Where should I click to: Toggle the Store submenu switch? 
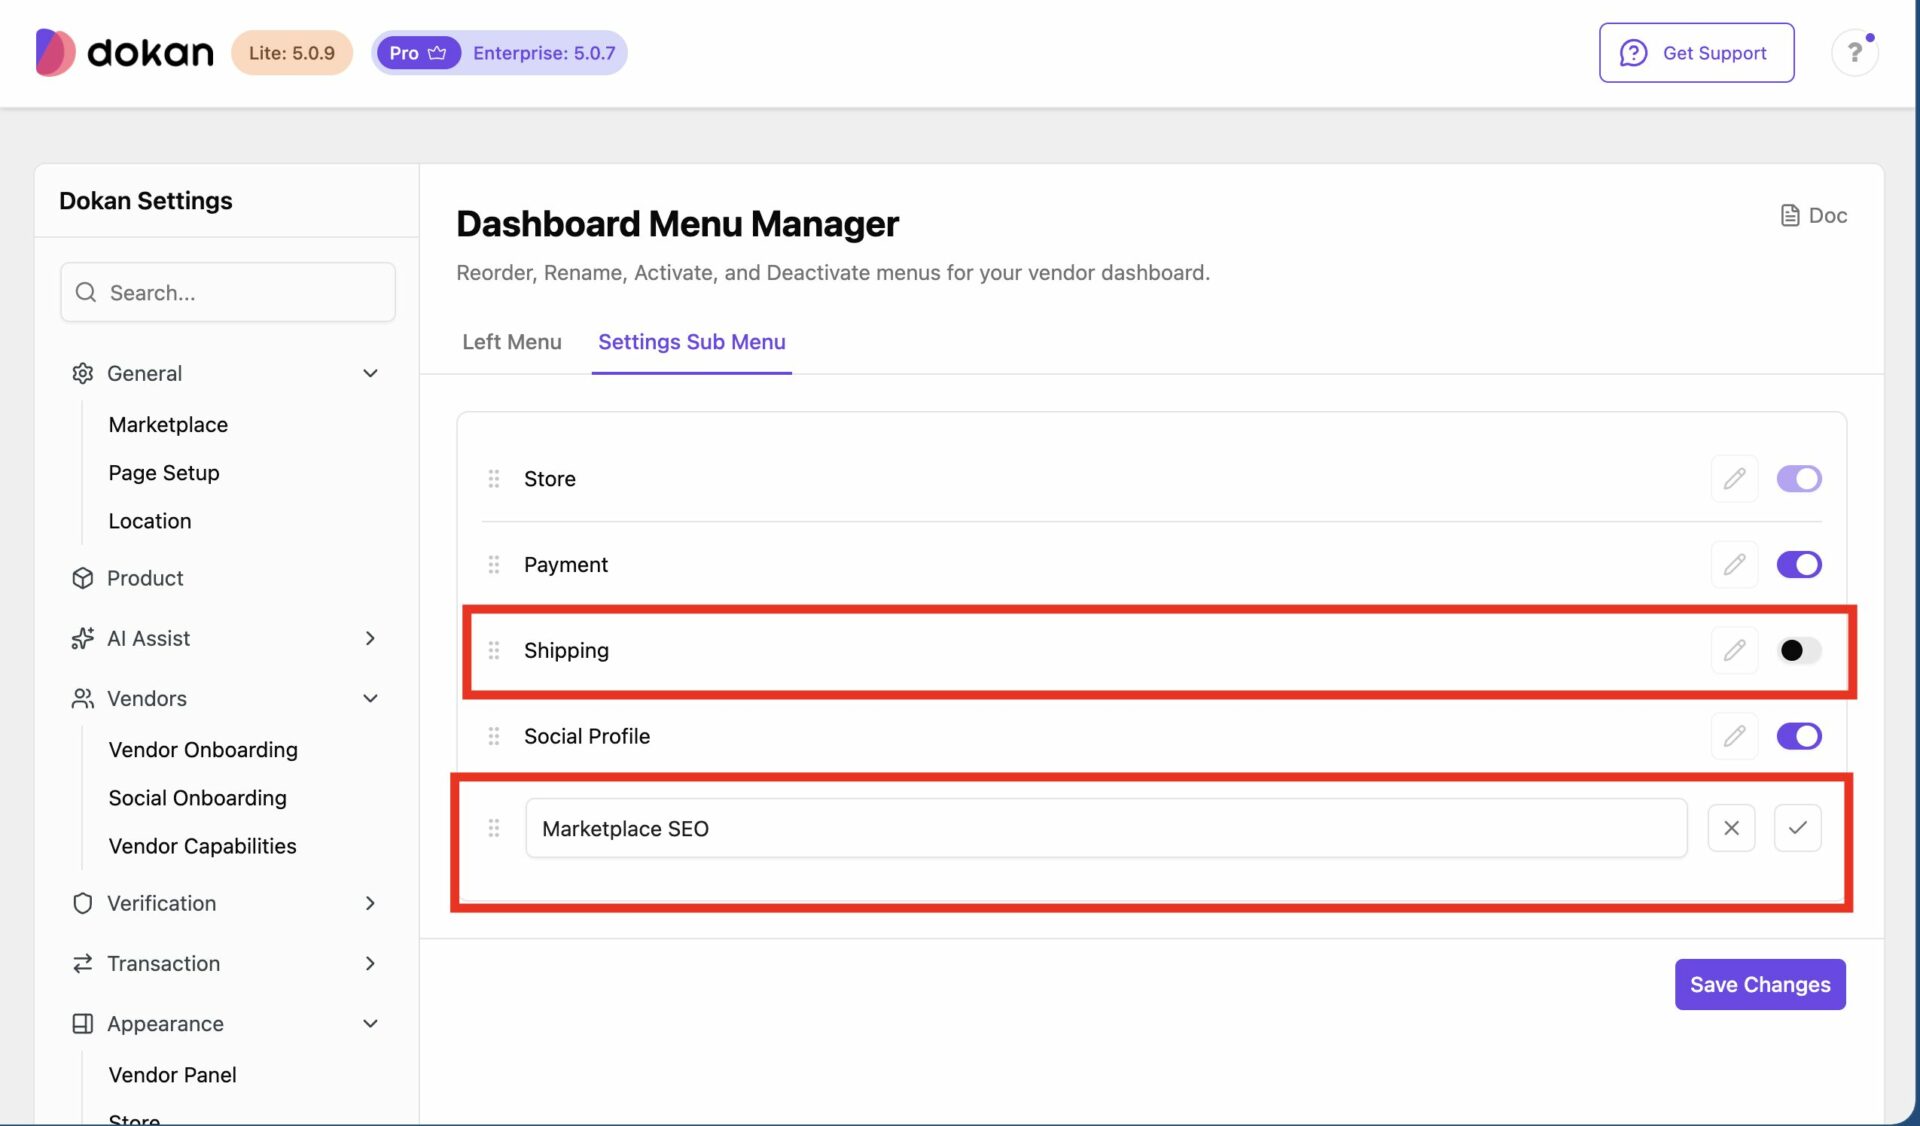pyautogui.click(x=1798, y=479)
